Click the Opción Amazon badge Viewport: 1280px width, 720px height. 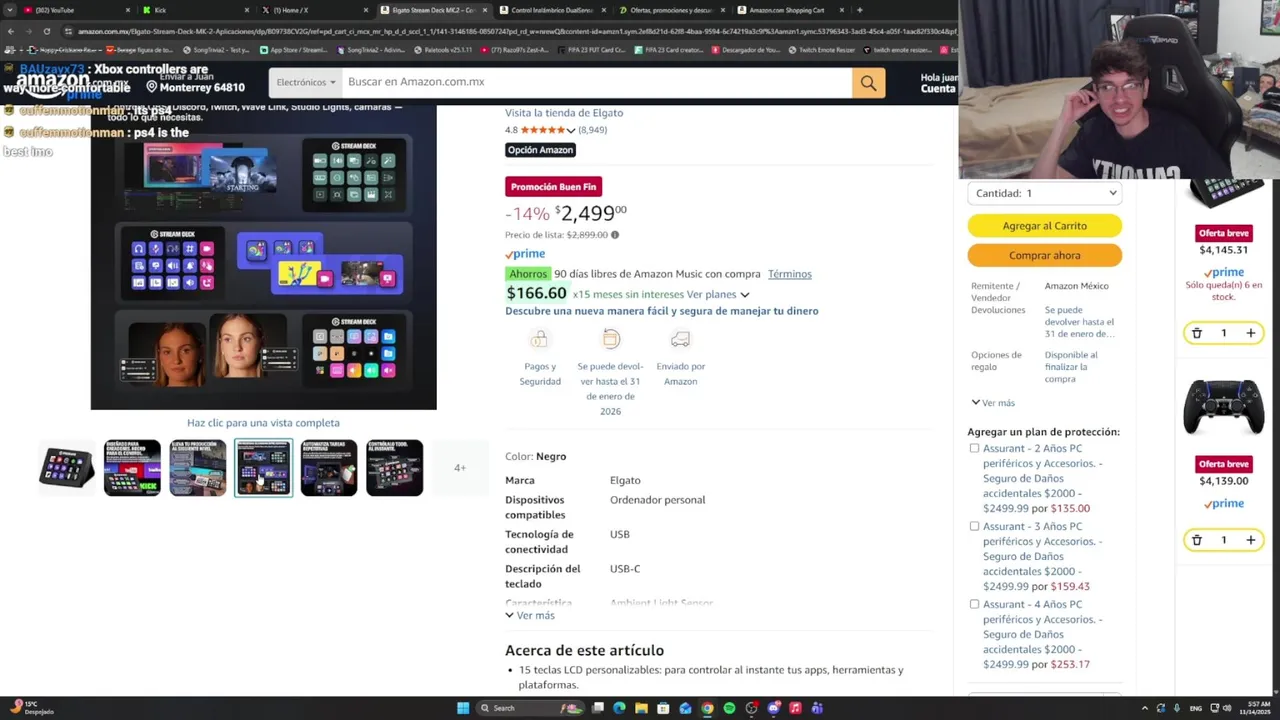pos(540,150)
